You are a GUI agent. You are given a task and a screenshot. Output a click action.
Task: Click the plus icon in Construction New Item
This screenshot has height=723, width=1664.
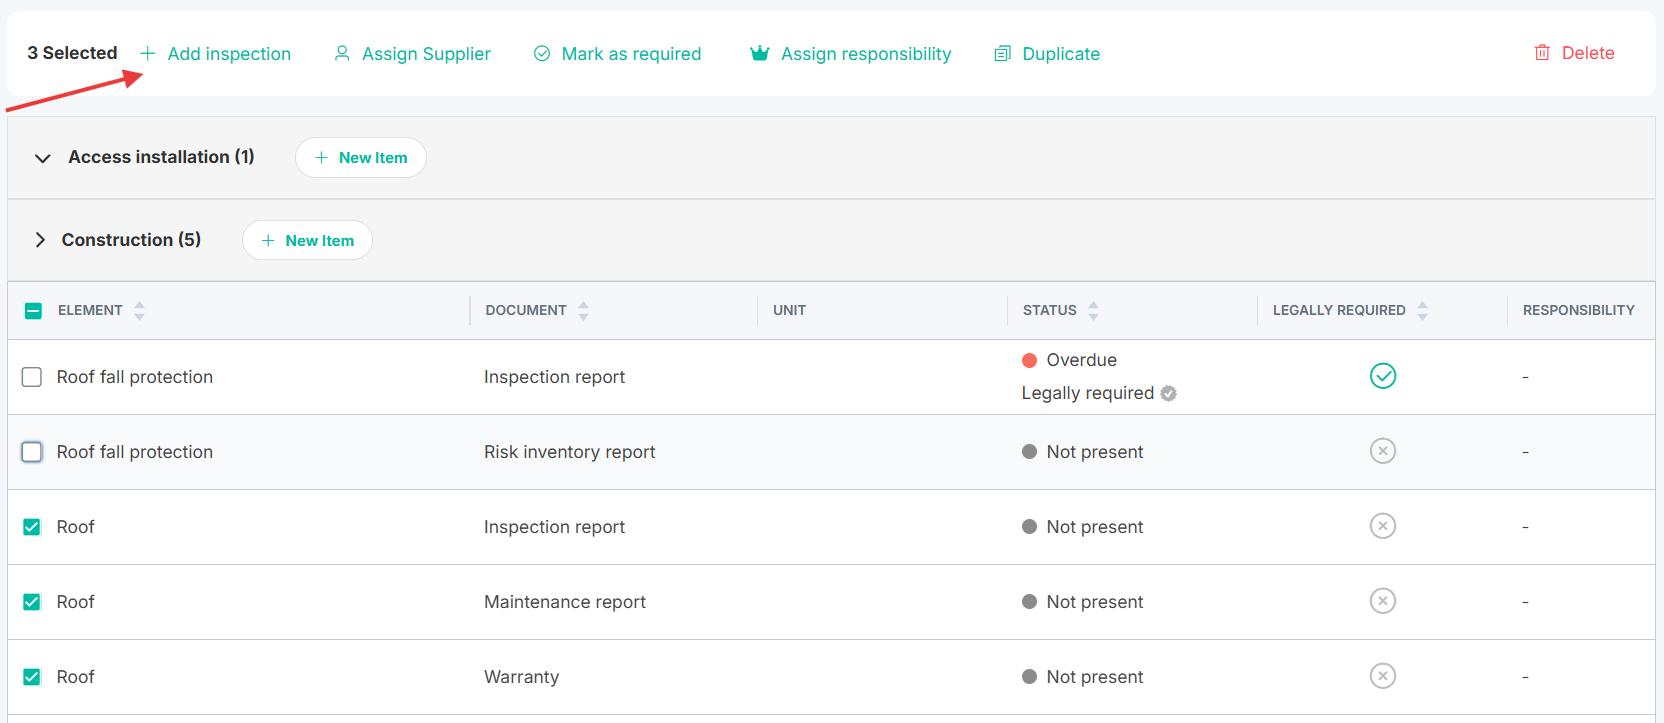[x=268, y=240]
